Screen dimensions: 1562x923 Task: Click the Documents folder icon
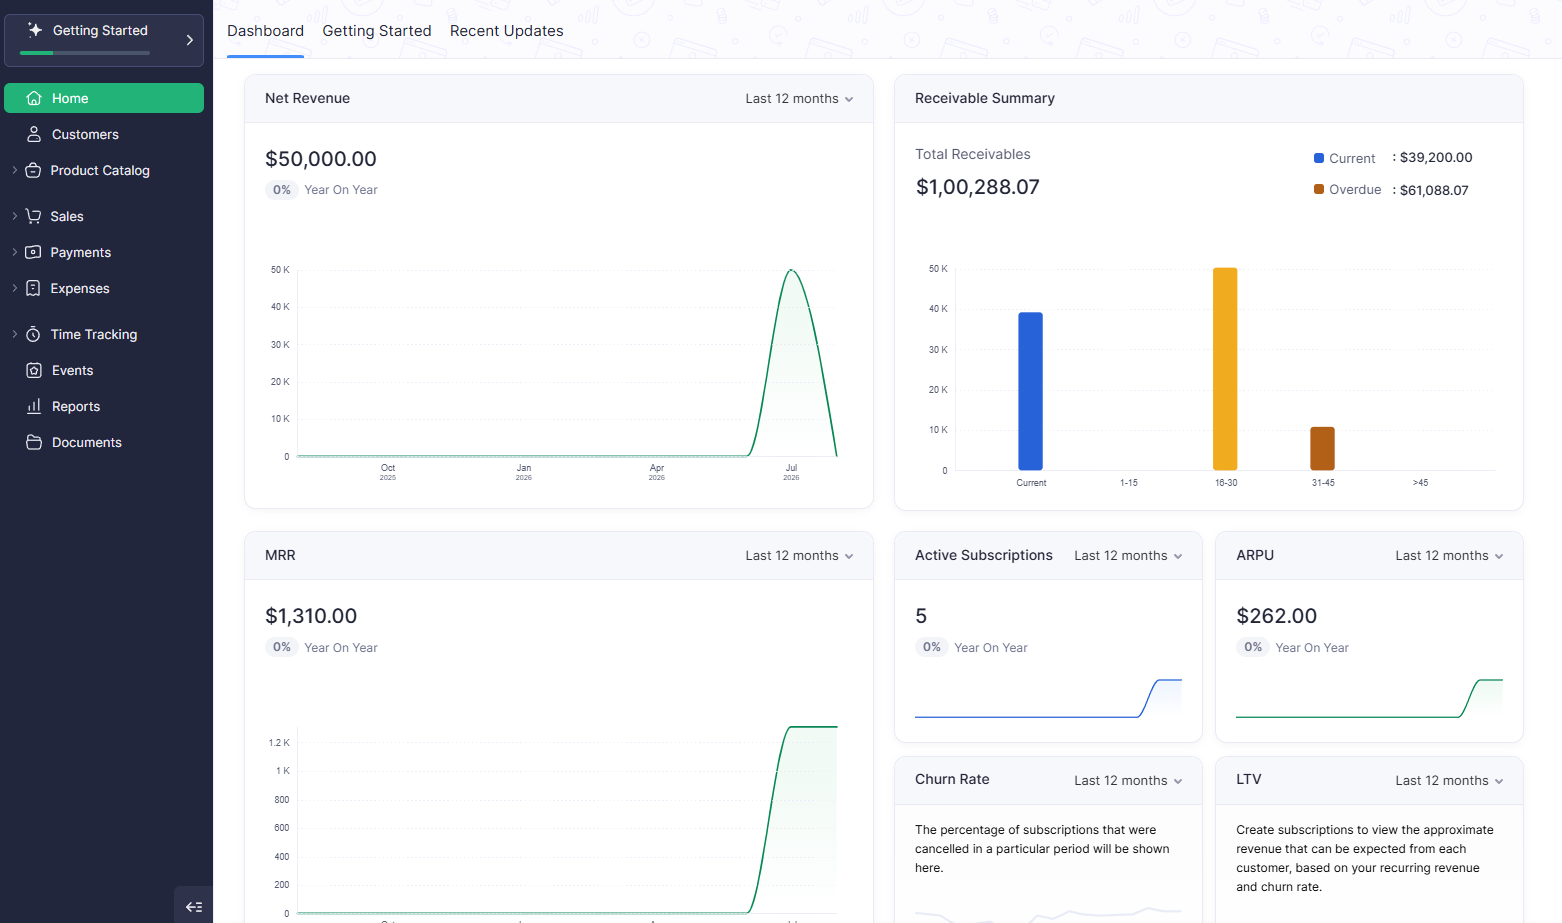point(34,442)
